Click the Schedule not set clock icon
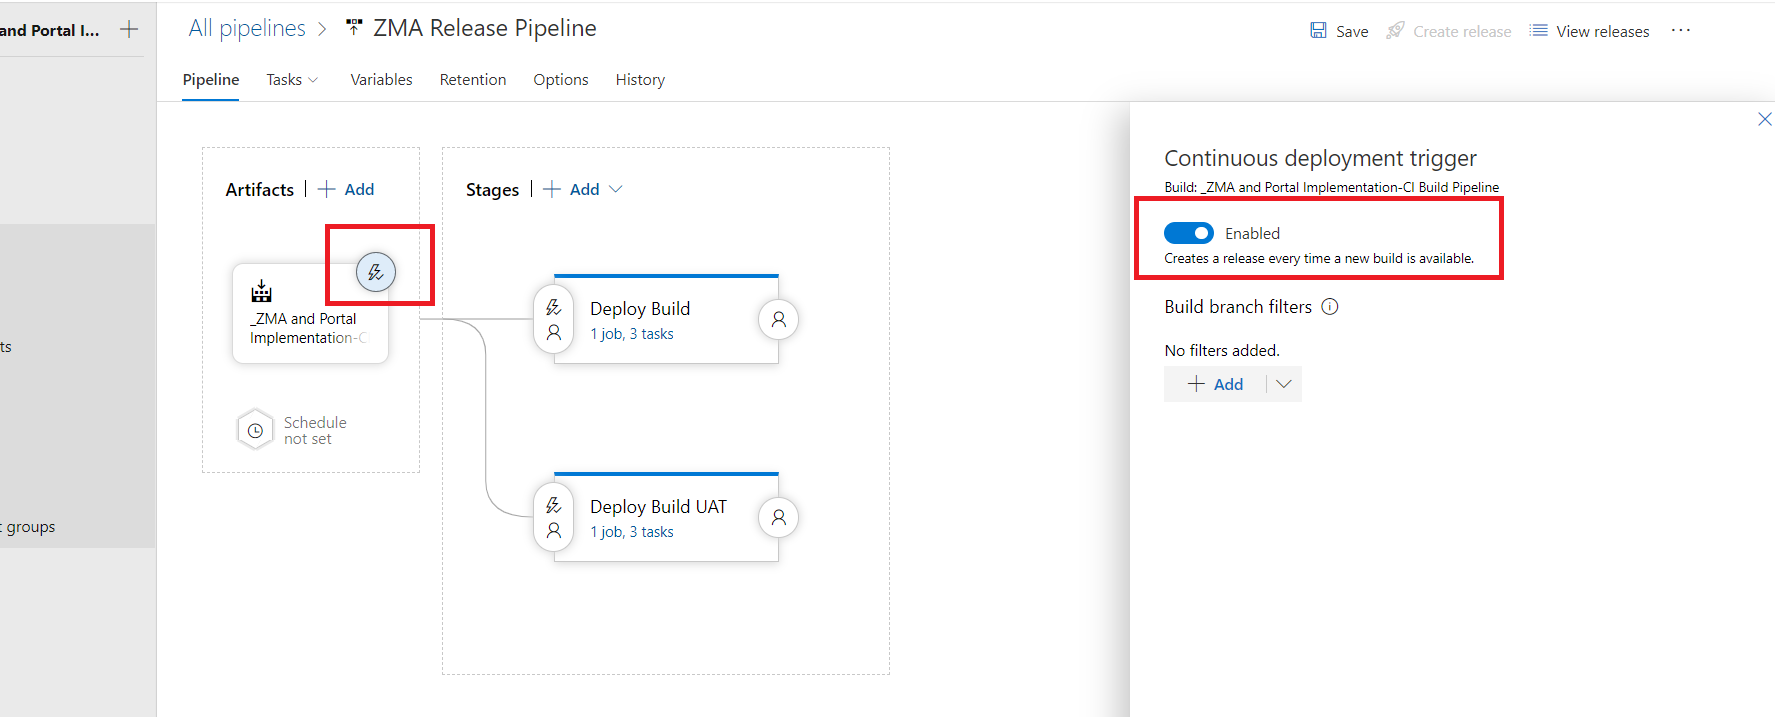 tap(256, 430)
